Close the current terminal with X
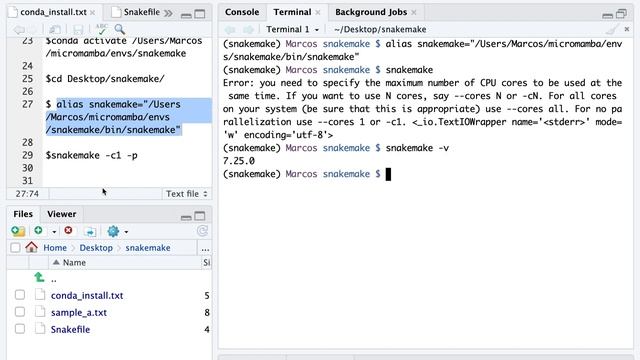This screenshot has height=360, width=640. coord(627,29)
